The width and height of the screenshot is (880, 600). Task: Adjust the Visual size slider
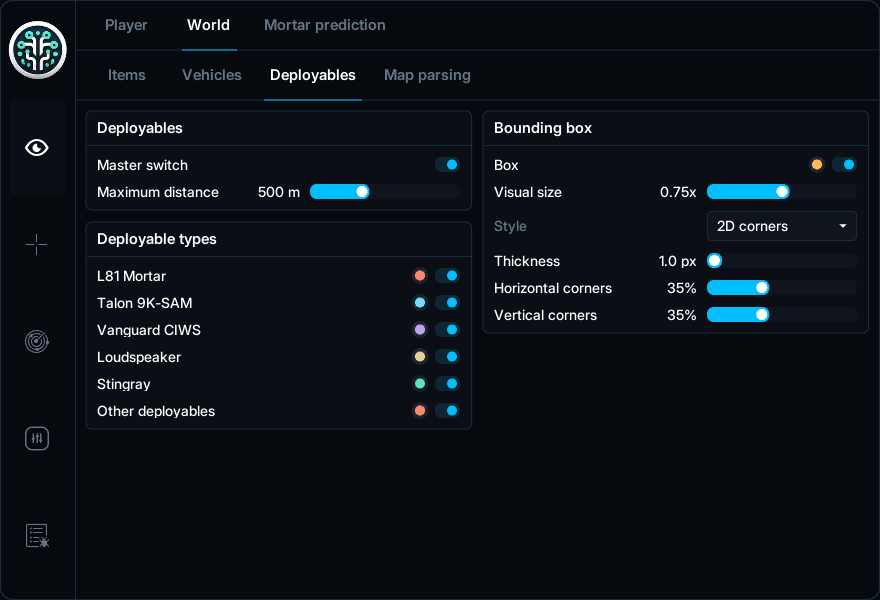coord(782,192)
